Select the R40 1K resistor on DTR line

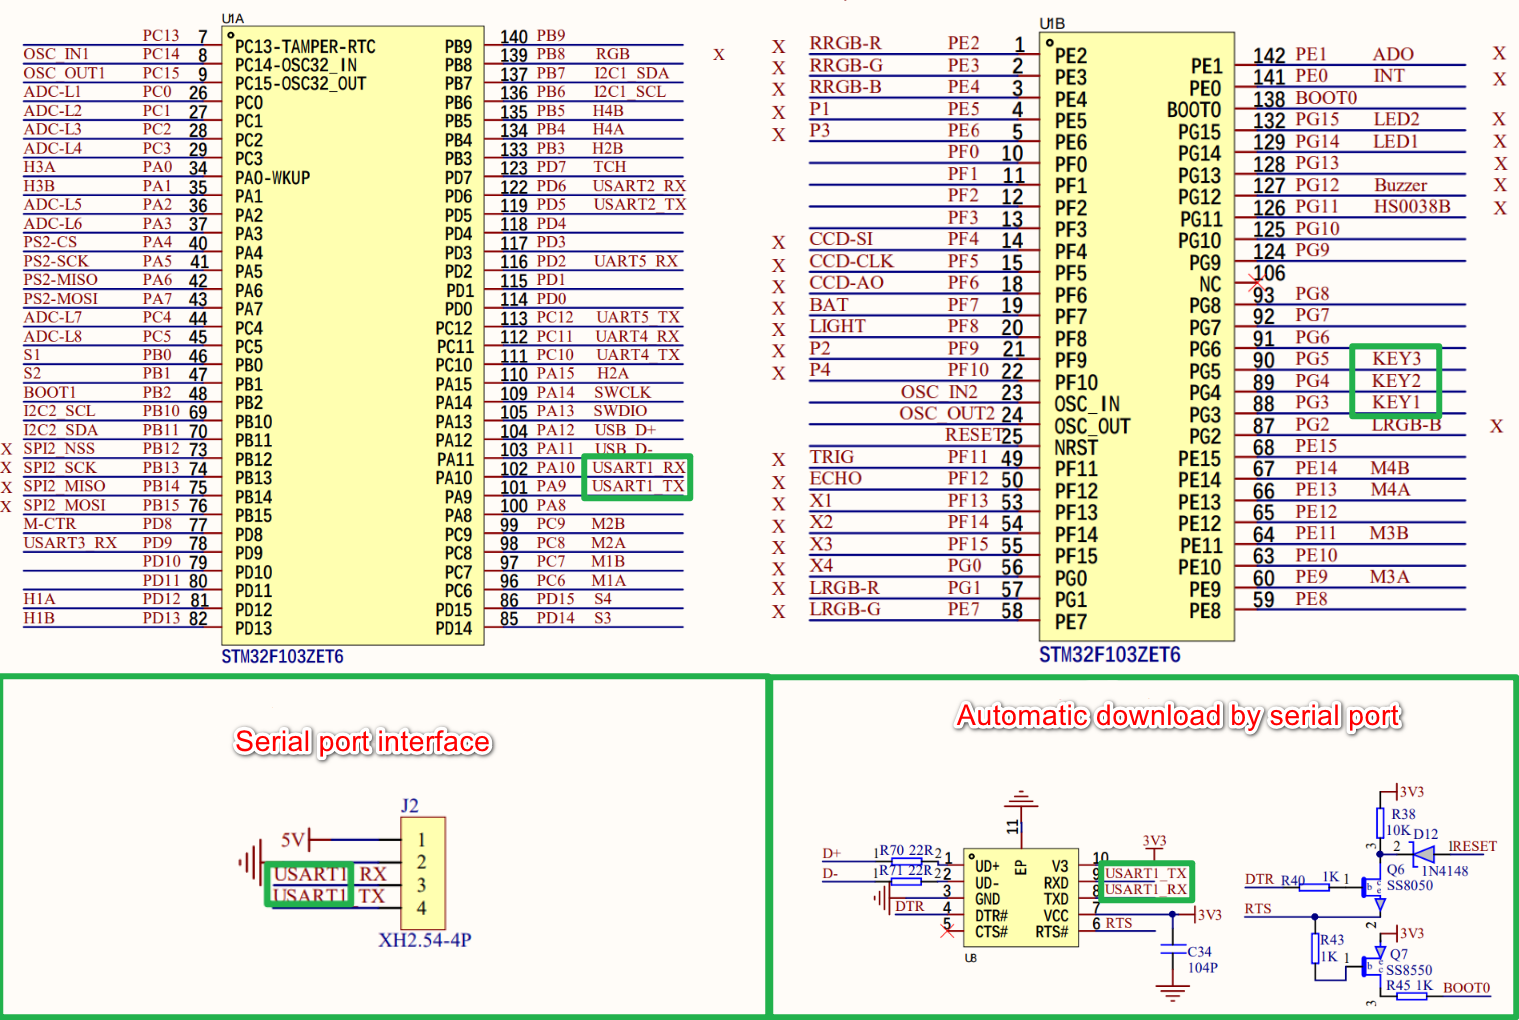(1314, 886)
